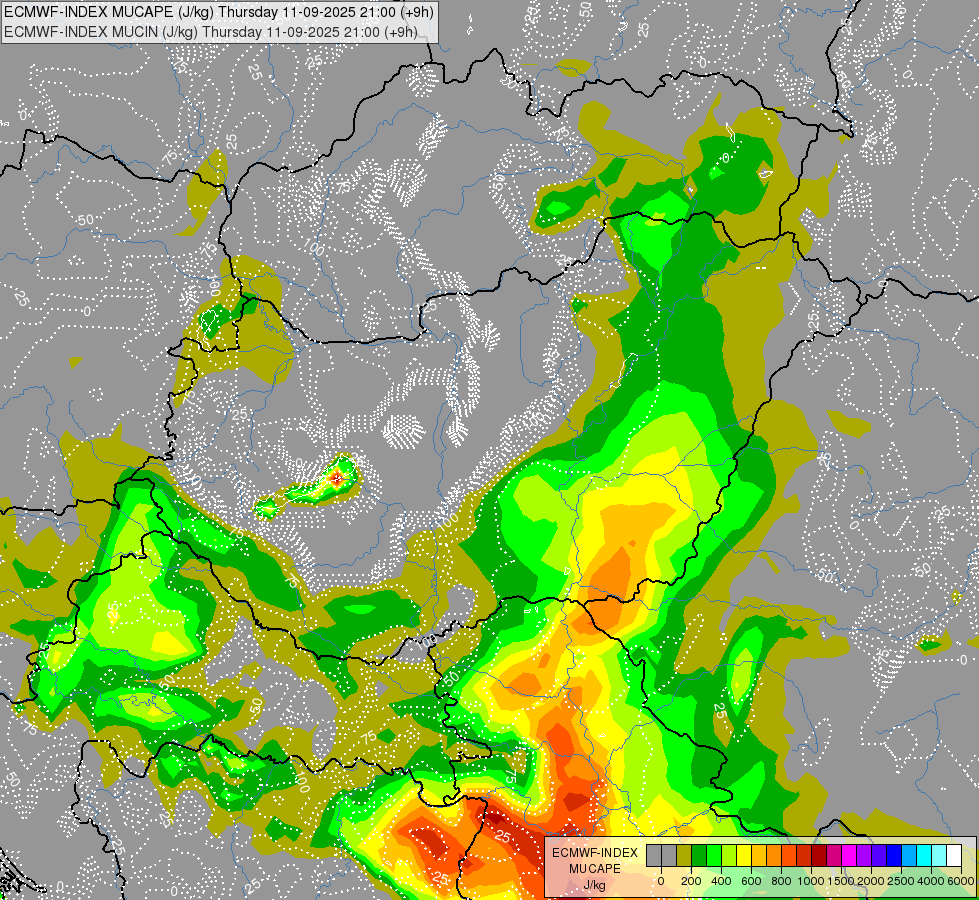Click the legend label 200

(x=691, y=881)
